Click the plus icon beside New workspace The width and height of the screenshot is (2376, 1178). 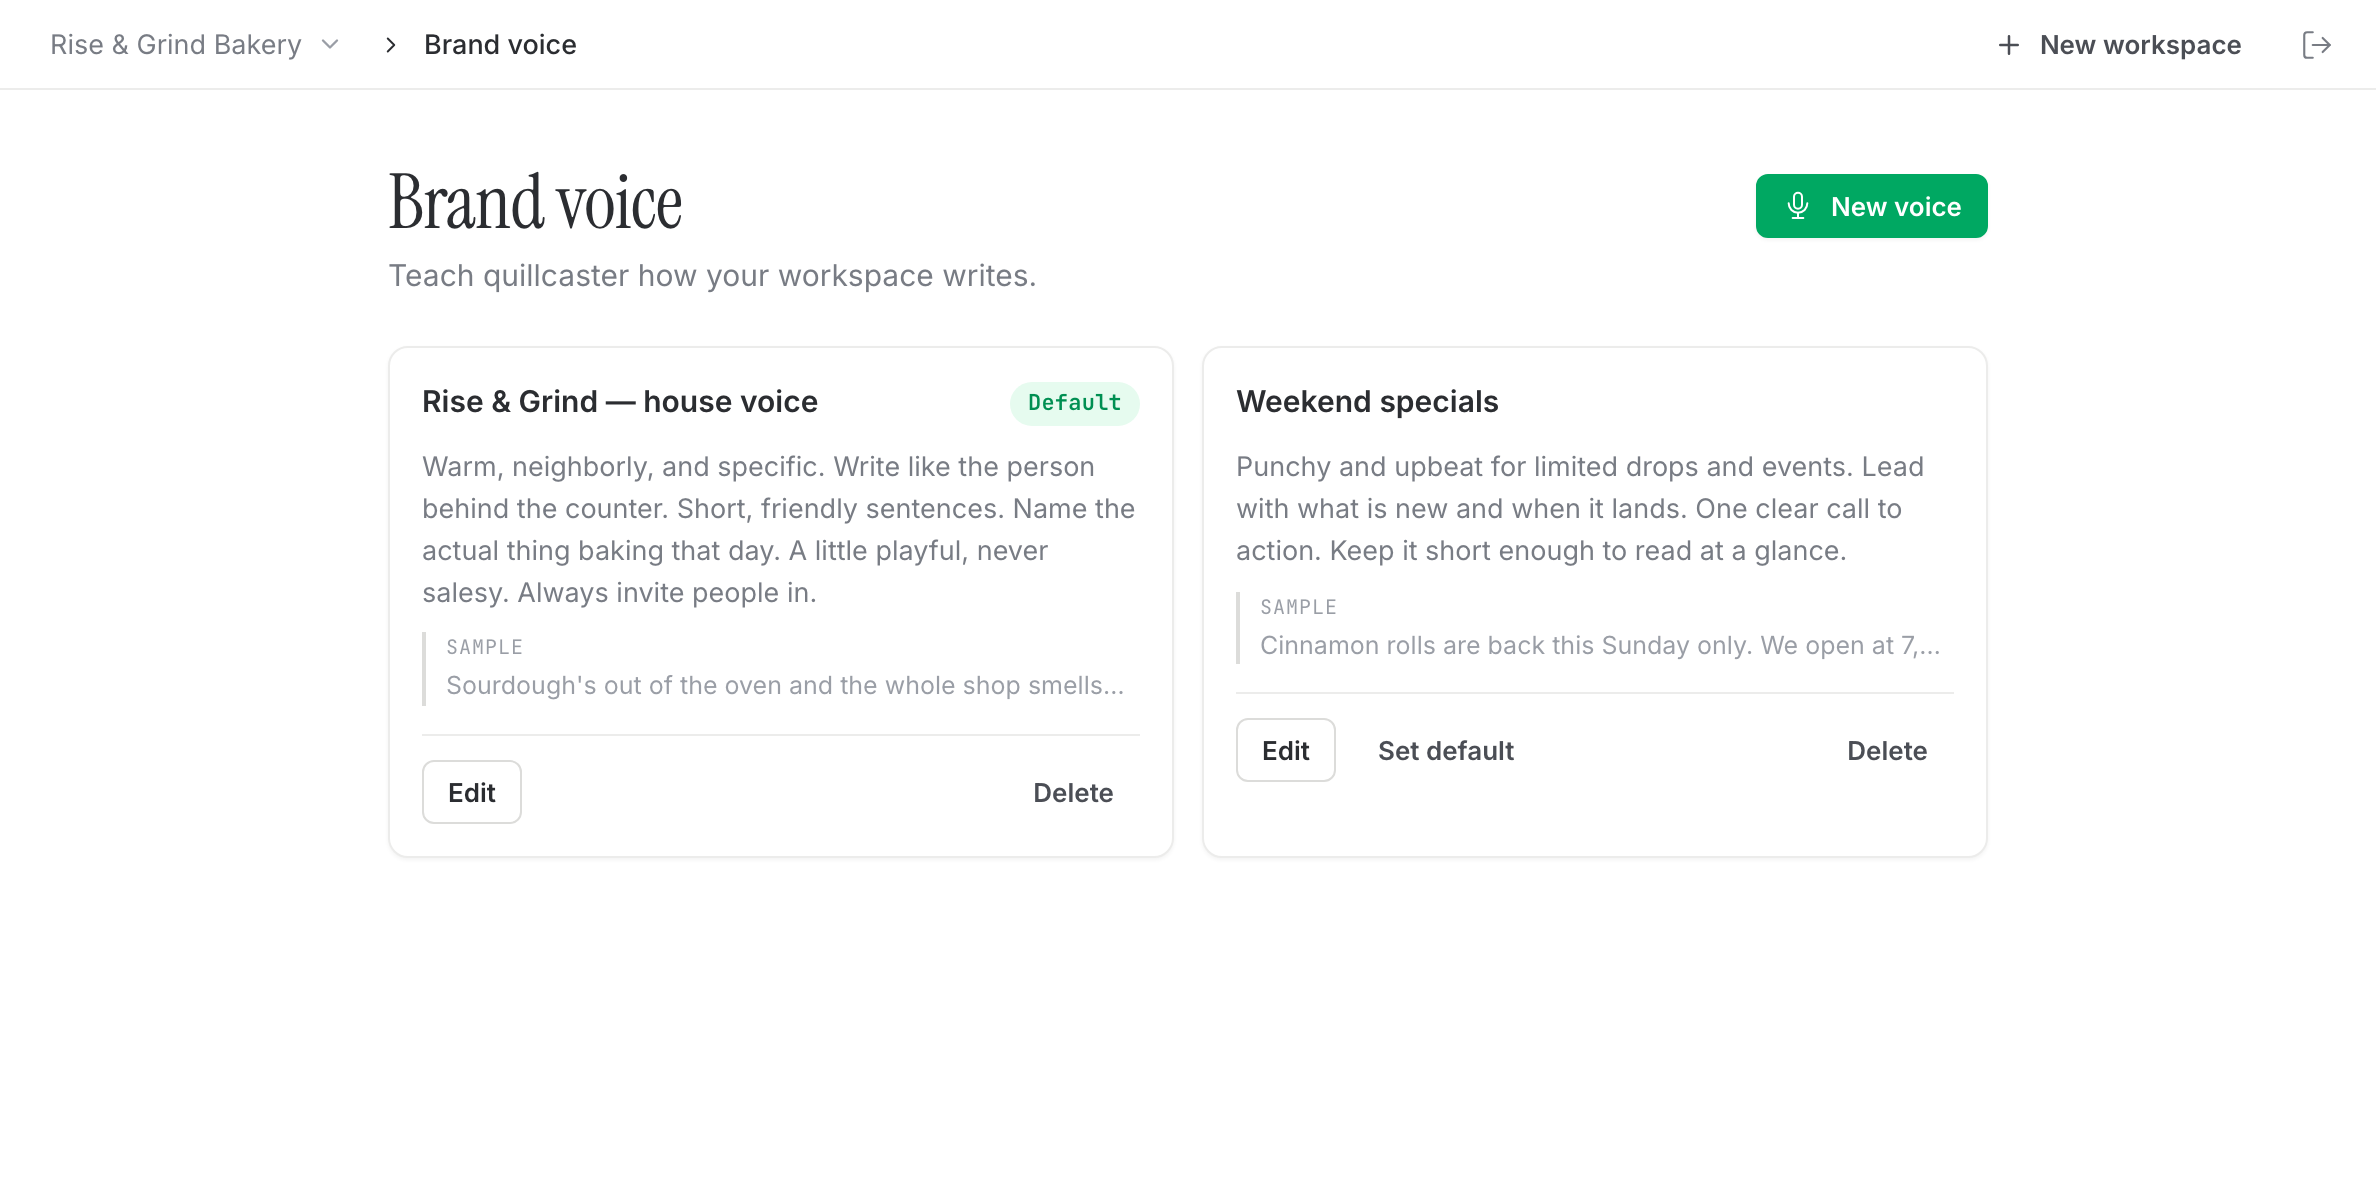coord(2008,45)
